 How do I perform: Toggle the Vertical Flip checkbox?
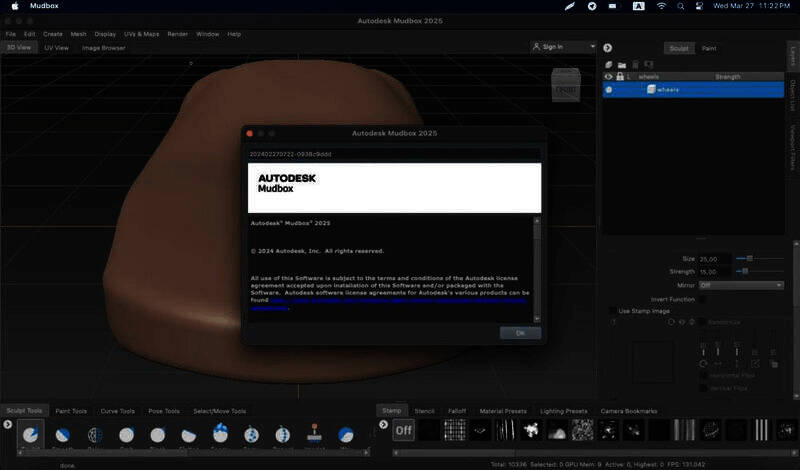click(x=703, y=388)
